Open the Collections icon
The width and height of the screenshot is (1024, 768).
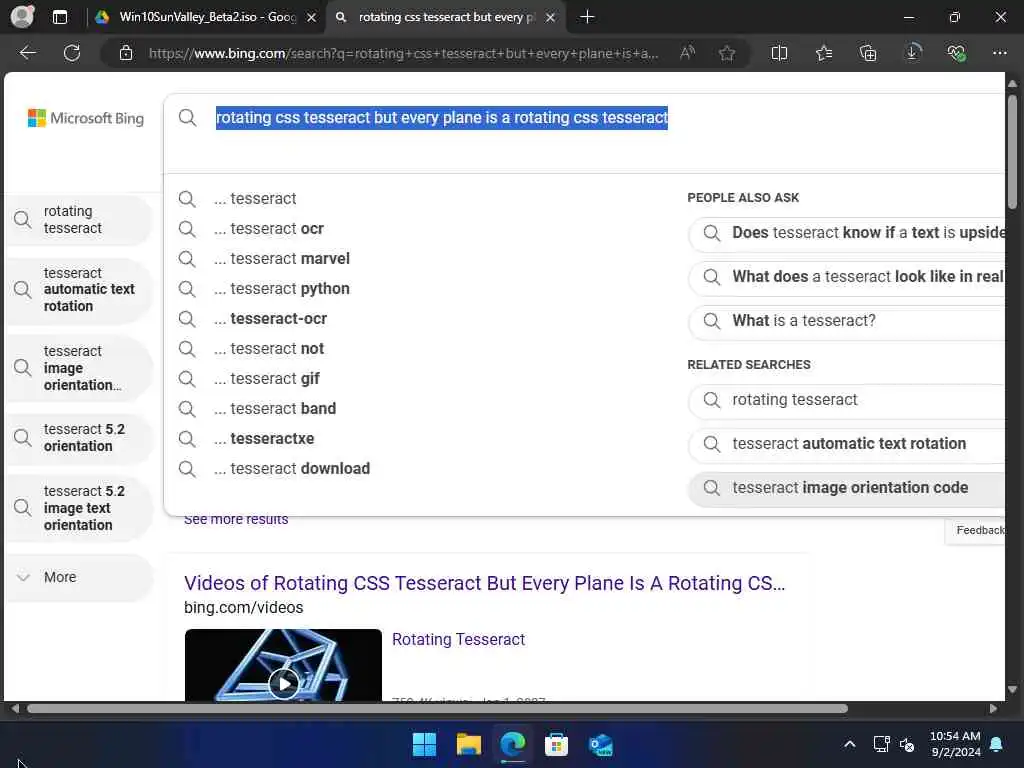point(868,53)
